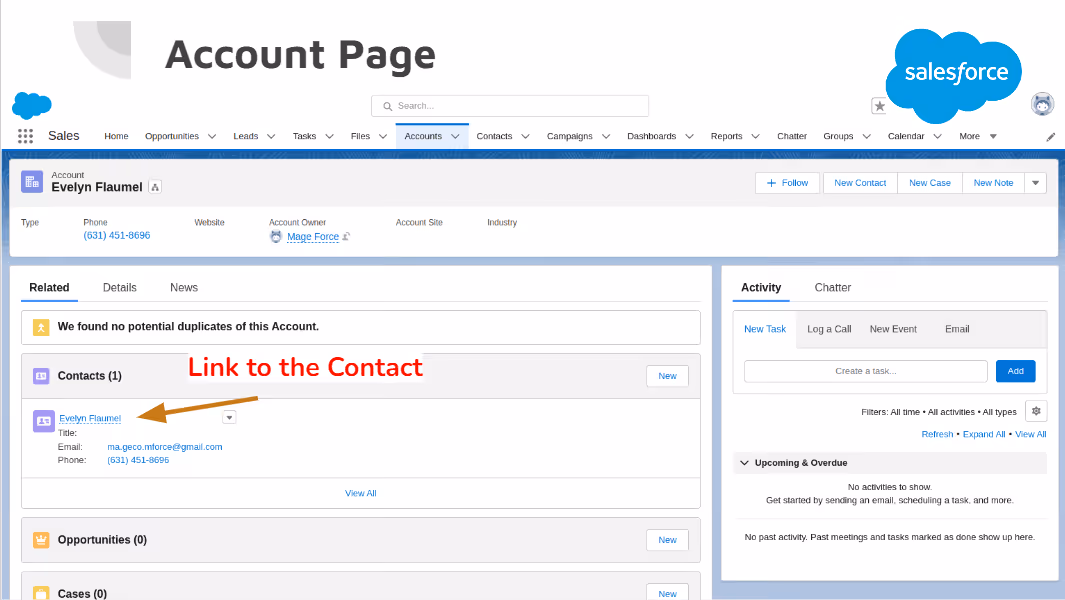Screen dimensions: 1065x600
Task: Select the Log a Call tab
Action: tap(829, 329)
